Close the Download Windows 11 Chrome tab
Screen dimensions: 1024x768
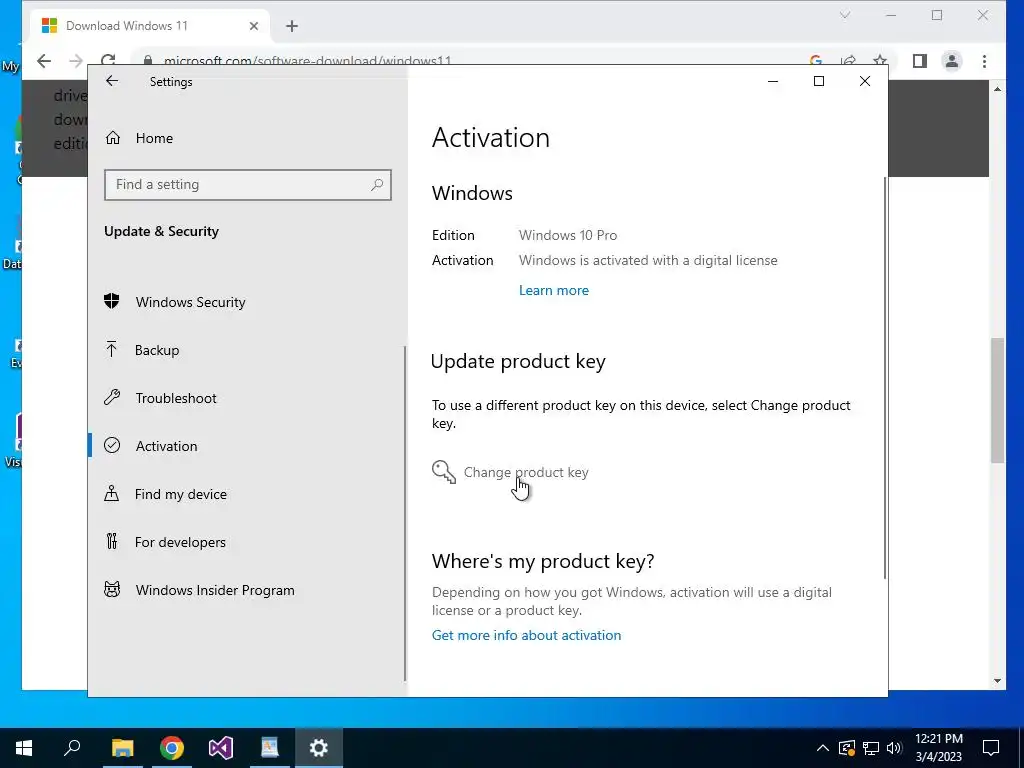(254, 26)
